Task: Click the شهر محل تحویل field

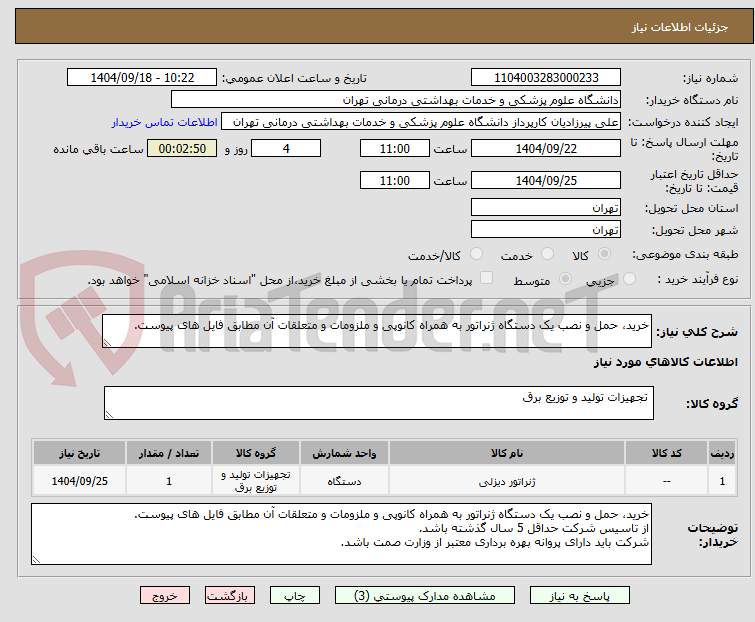Action: tap(546, 230)
